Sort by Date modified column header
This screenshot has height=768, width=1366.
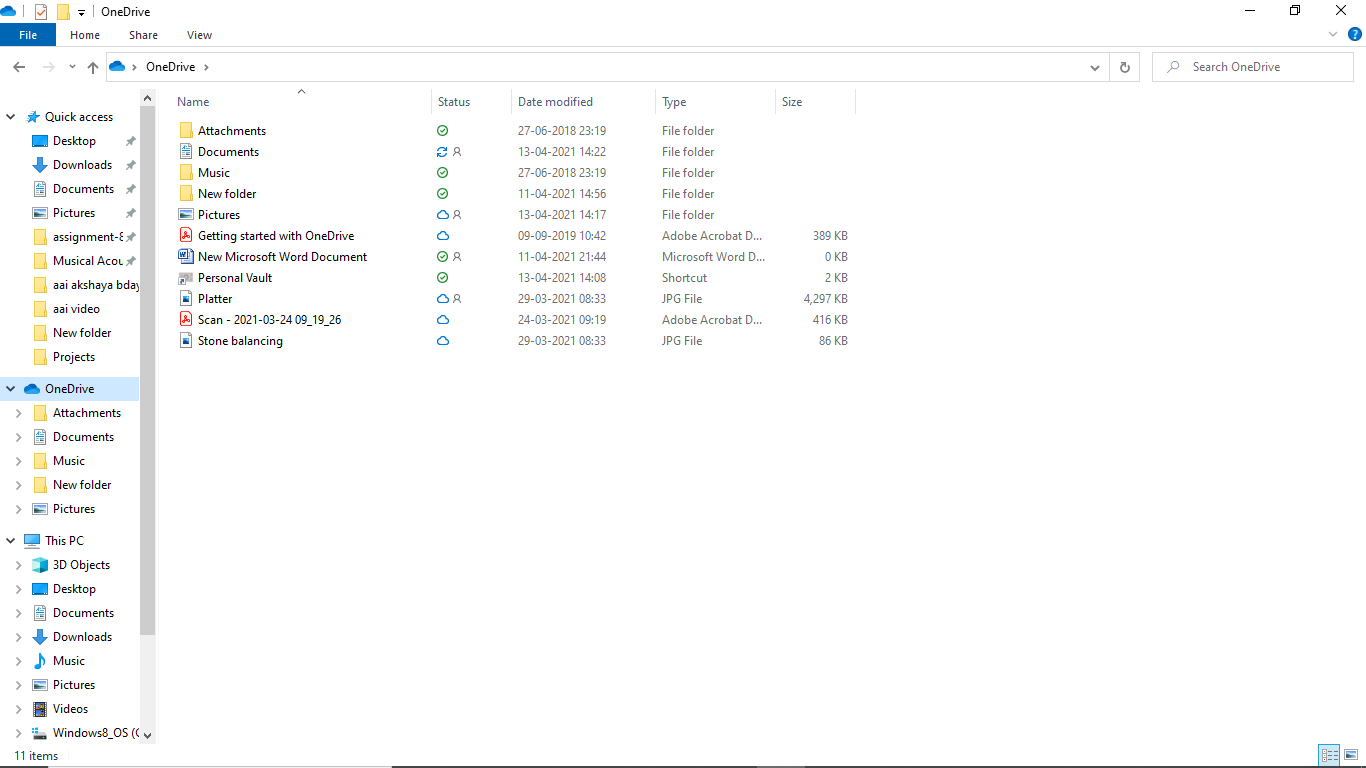pyautogui.click(x=583, y=102)
